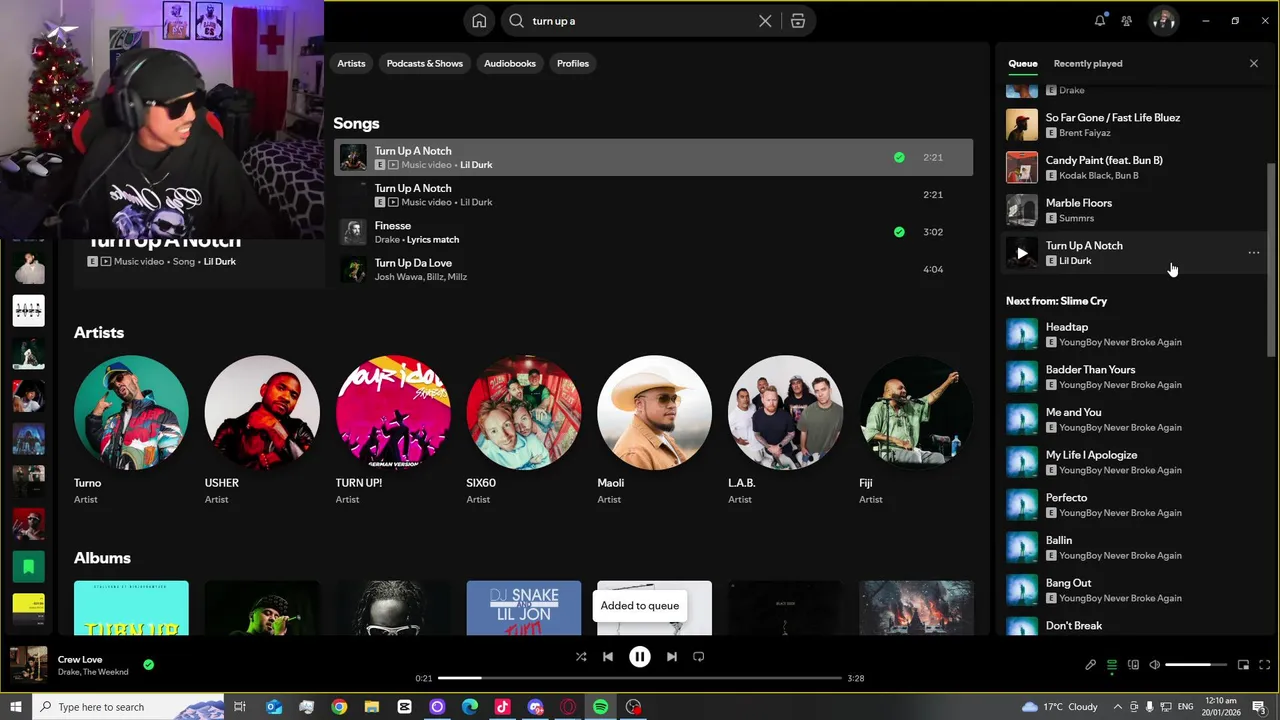Toggle the queue view icon
The width and height of the screenshot is (1280, 720).
(x=1112, y=665)
